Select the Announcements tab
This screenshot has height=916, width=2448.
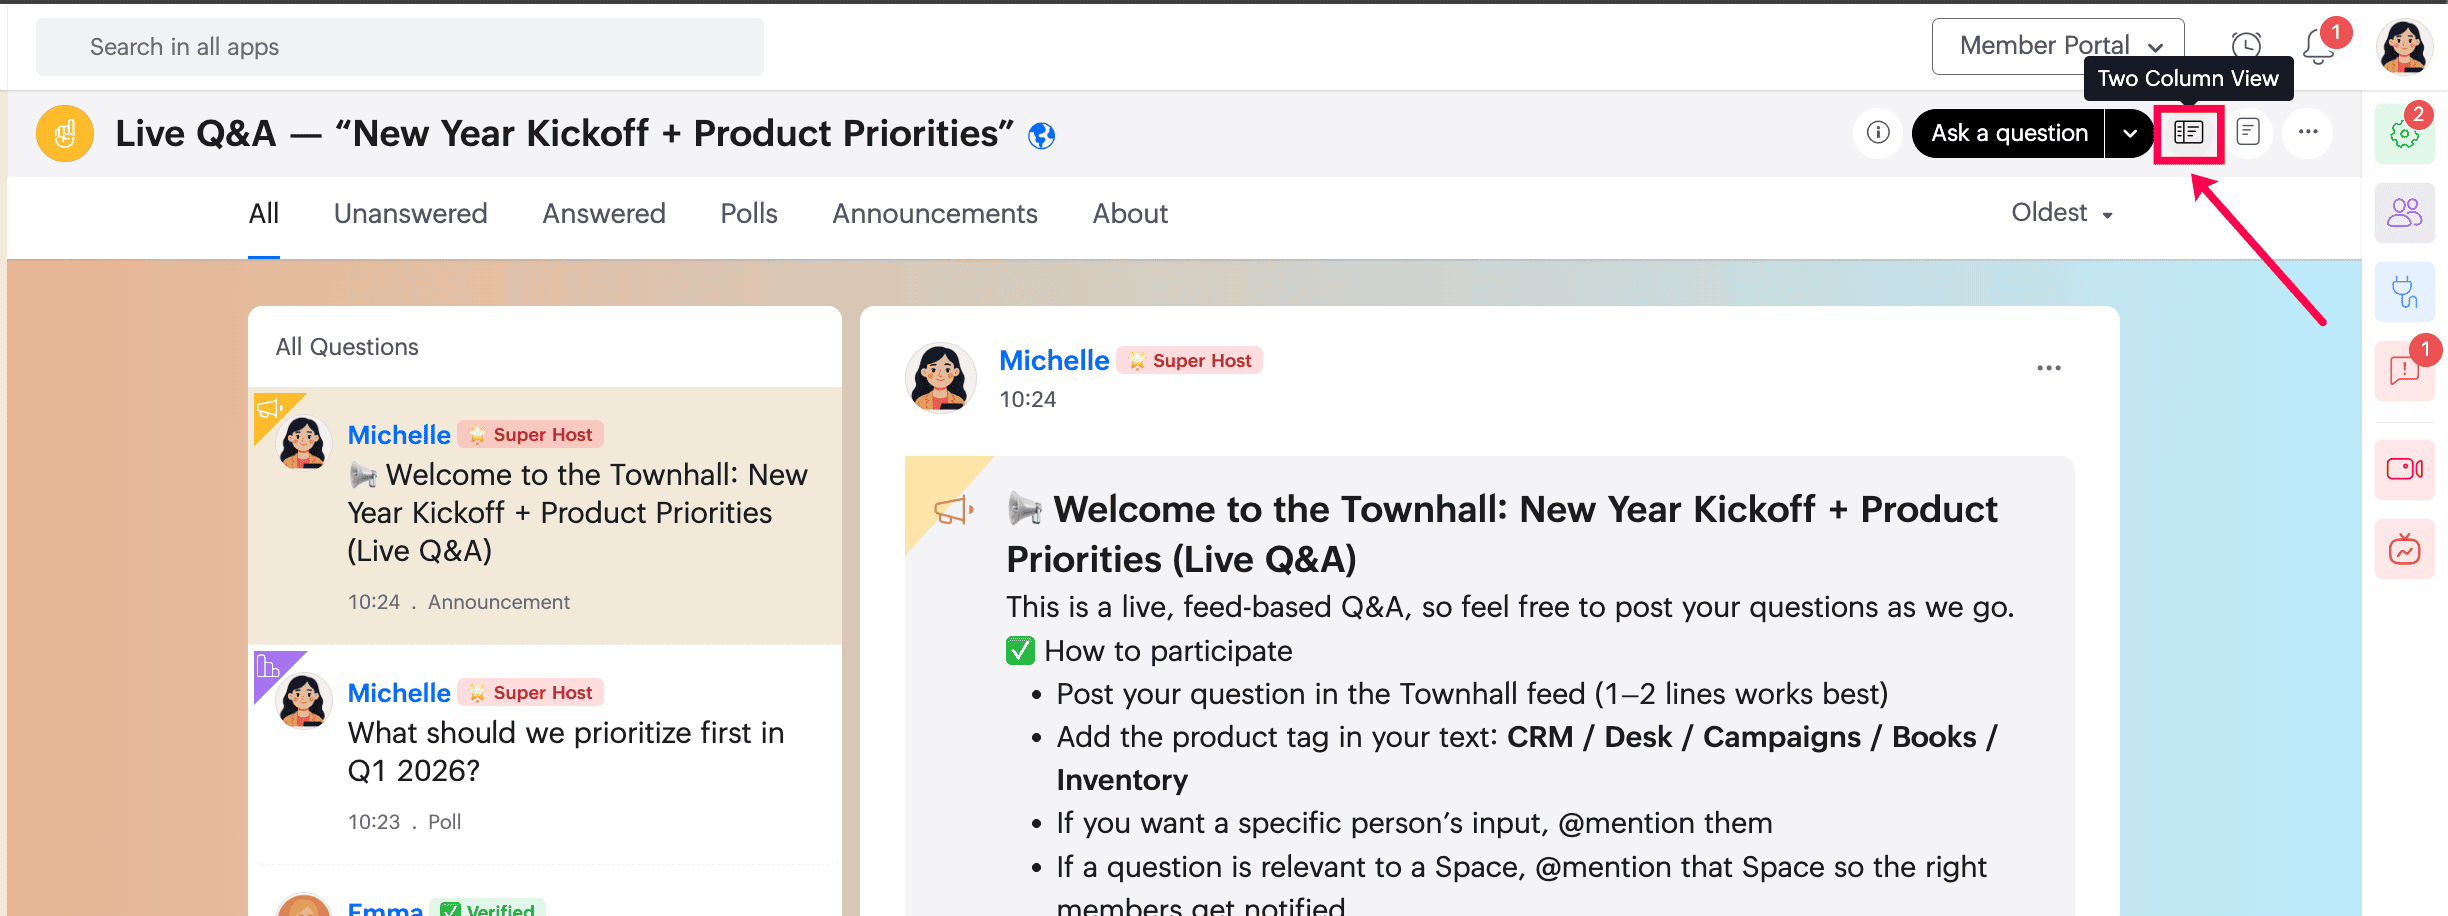click(x=935, y=214)
